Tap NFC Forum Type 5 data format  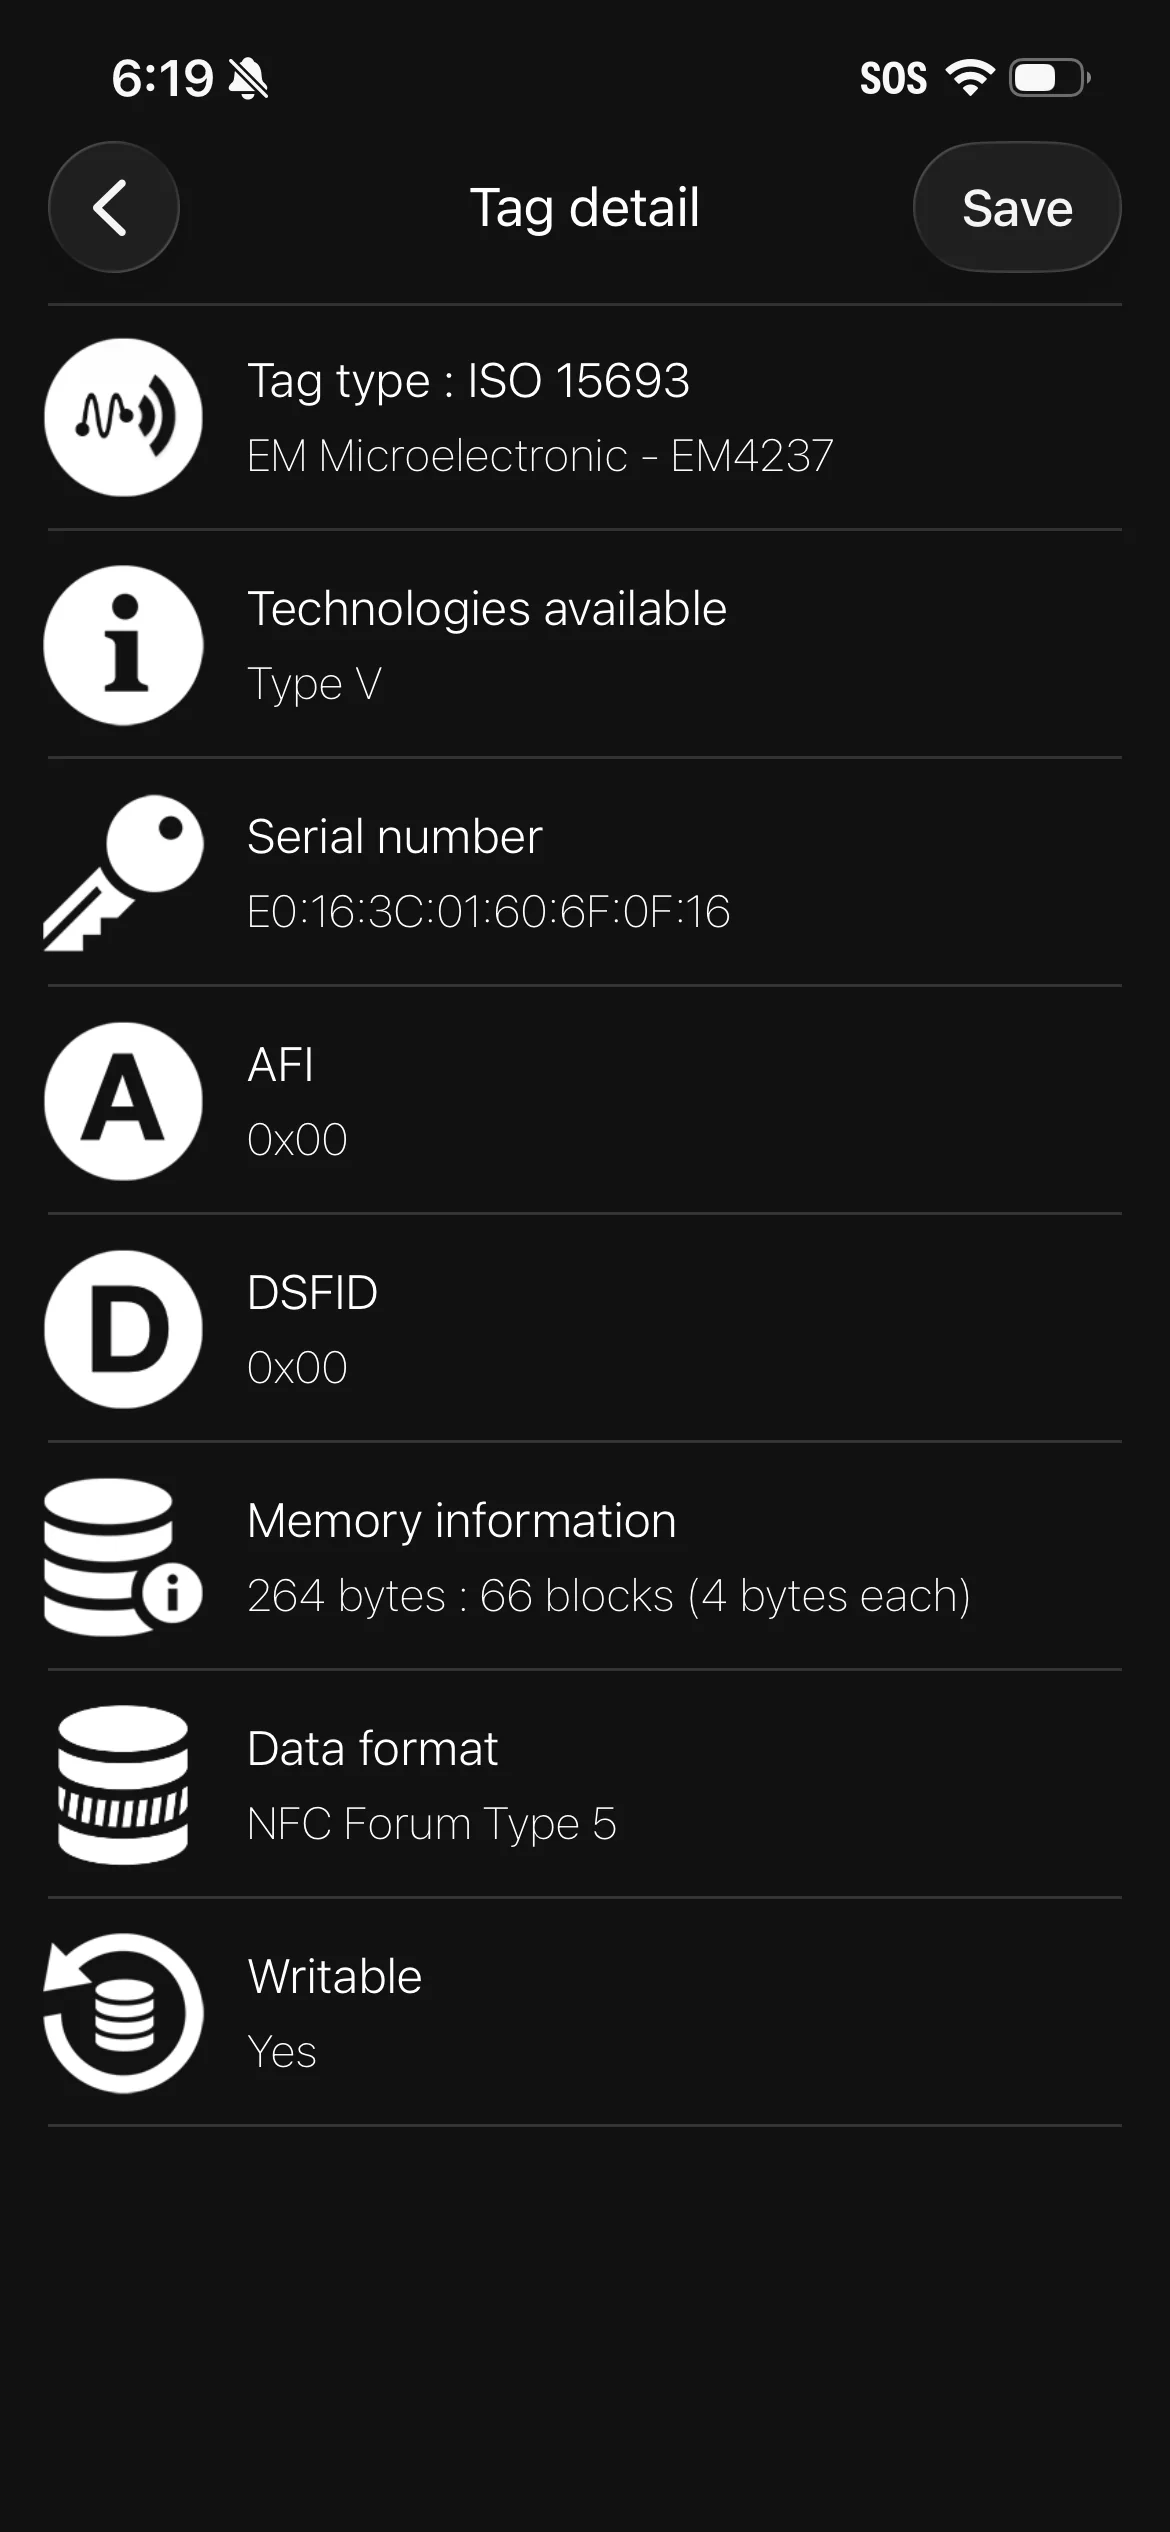pos(432,1823)
